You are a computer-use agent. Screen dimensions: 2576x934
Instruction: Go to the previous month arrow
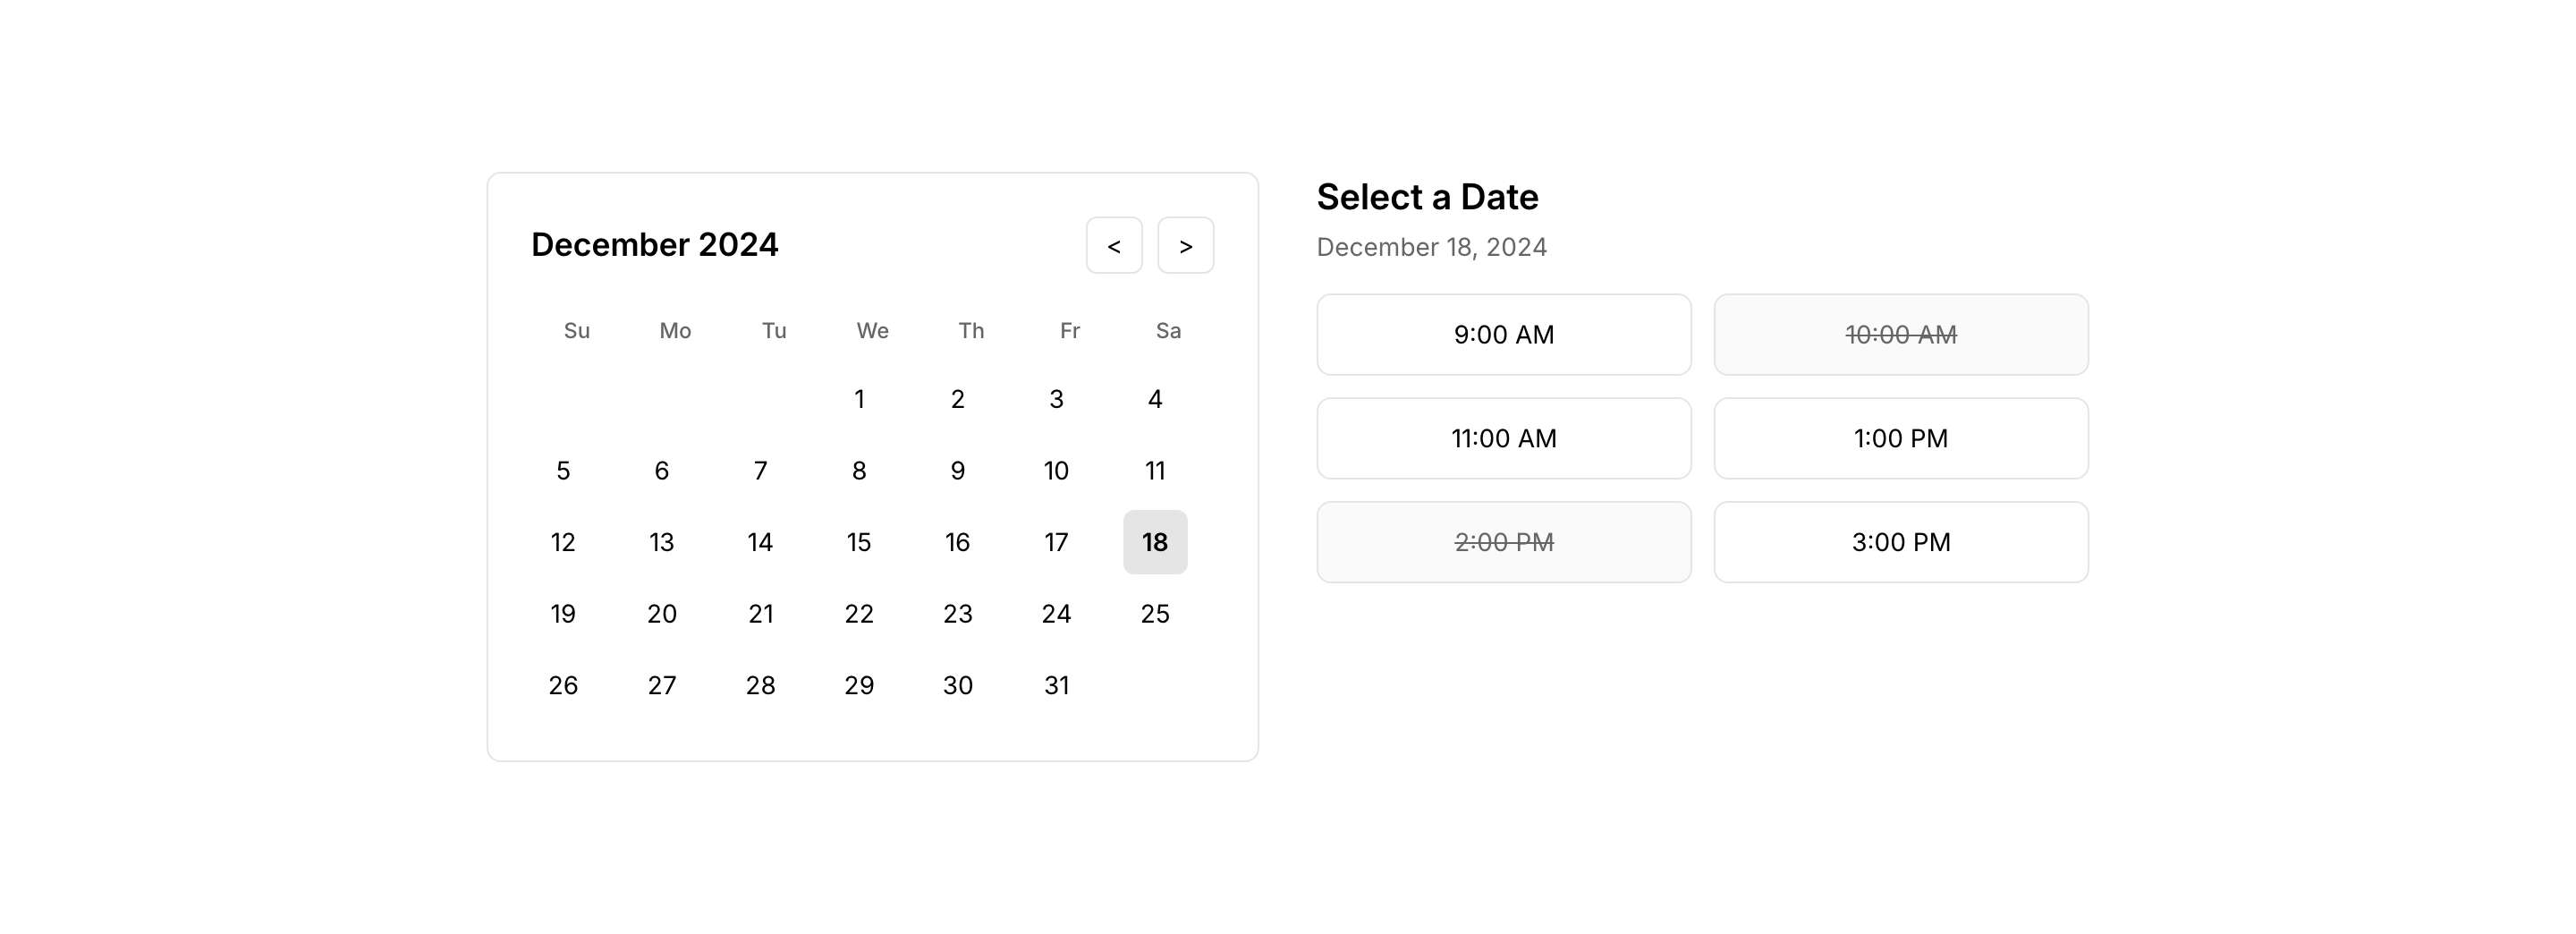pos(1114,245)
